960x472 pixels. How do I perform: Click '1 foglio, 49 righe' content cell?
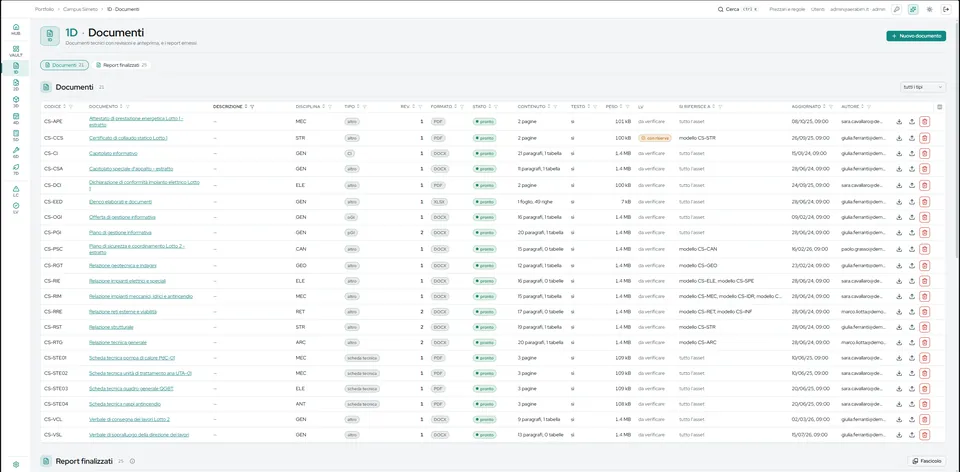point(535,201)
